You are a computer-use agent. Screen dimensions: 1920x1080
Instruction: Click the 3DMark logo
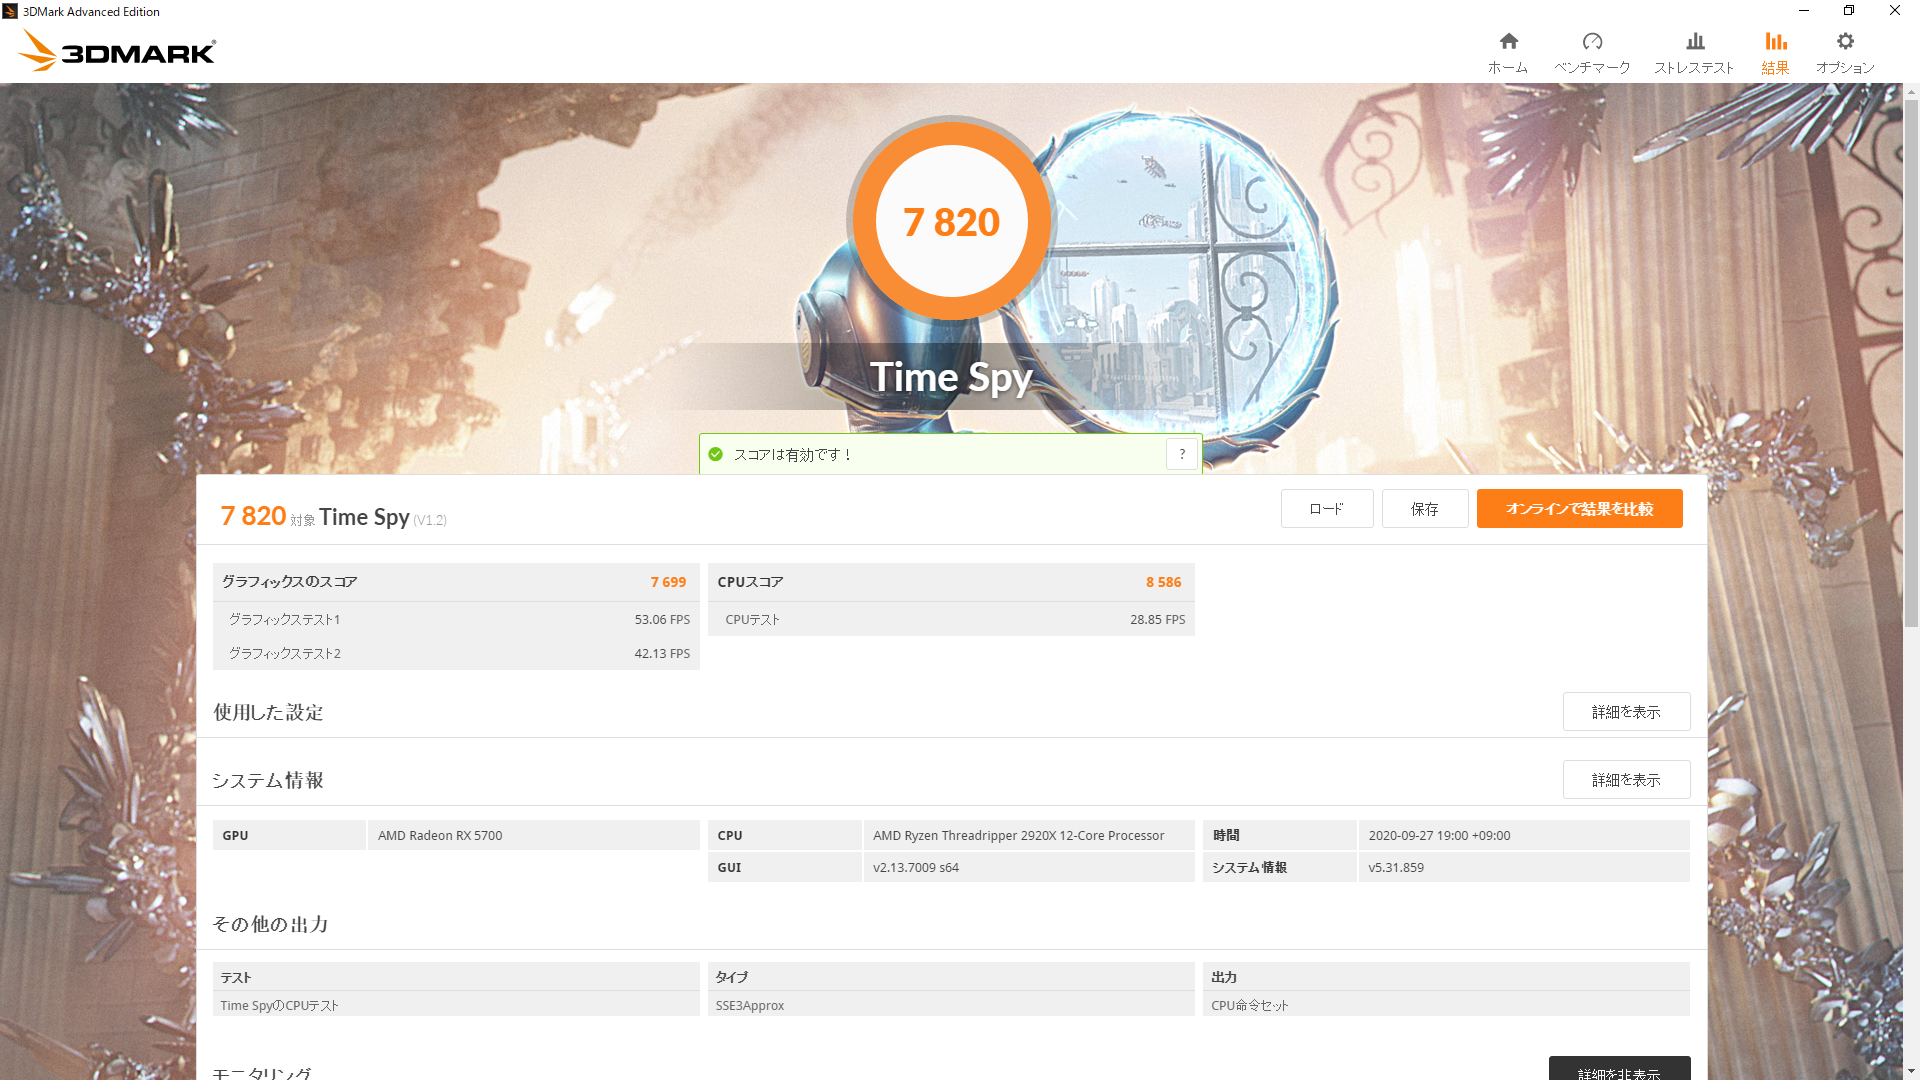(118, 51)
